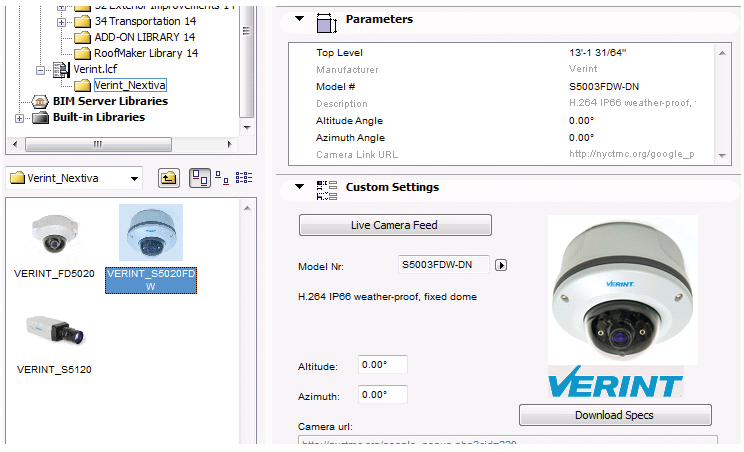
Task: Select the Altitude Angle parameter row
Action: (503, 120)
